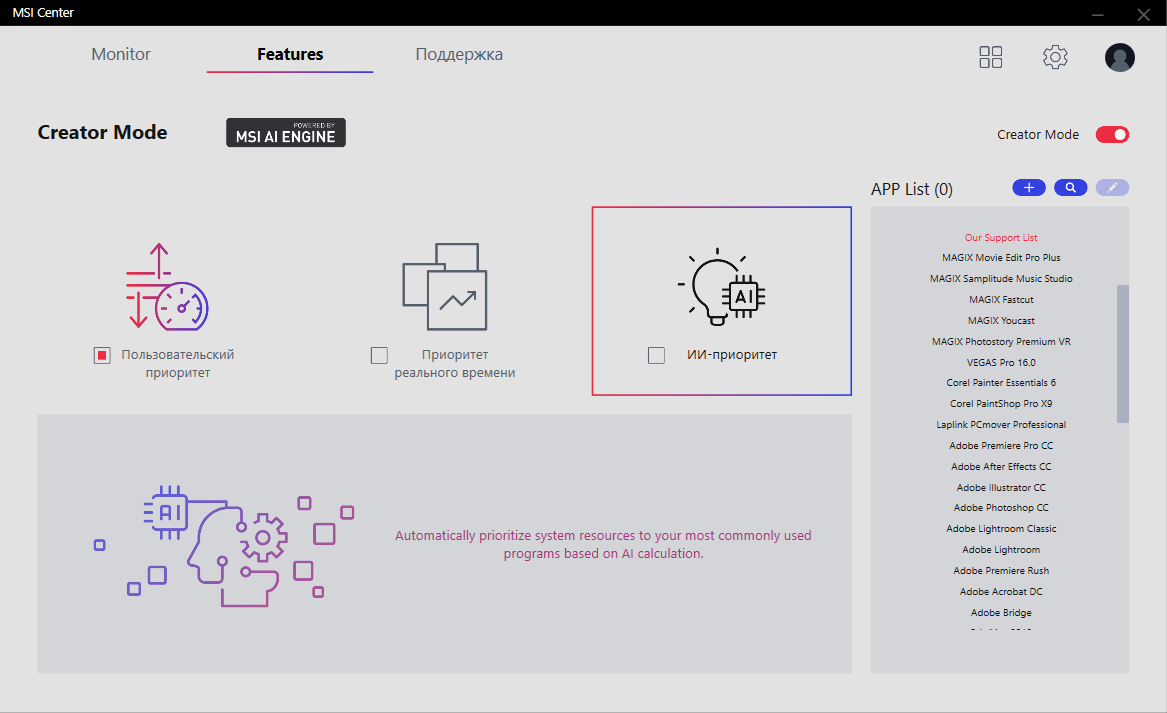
Task: Click 'Adobe Premiere Rush' in list
Action: [1001, 571]
